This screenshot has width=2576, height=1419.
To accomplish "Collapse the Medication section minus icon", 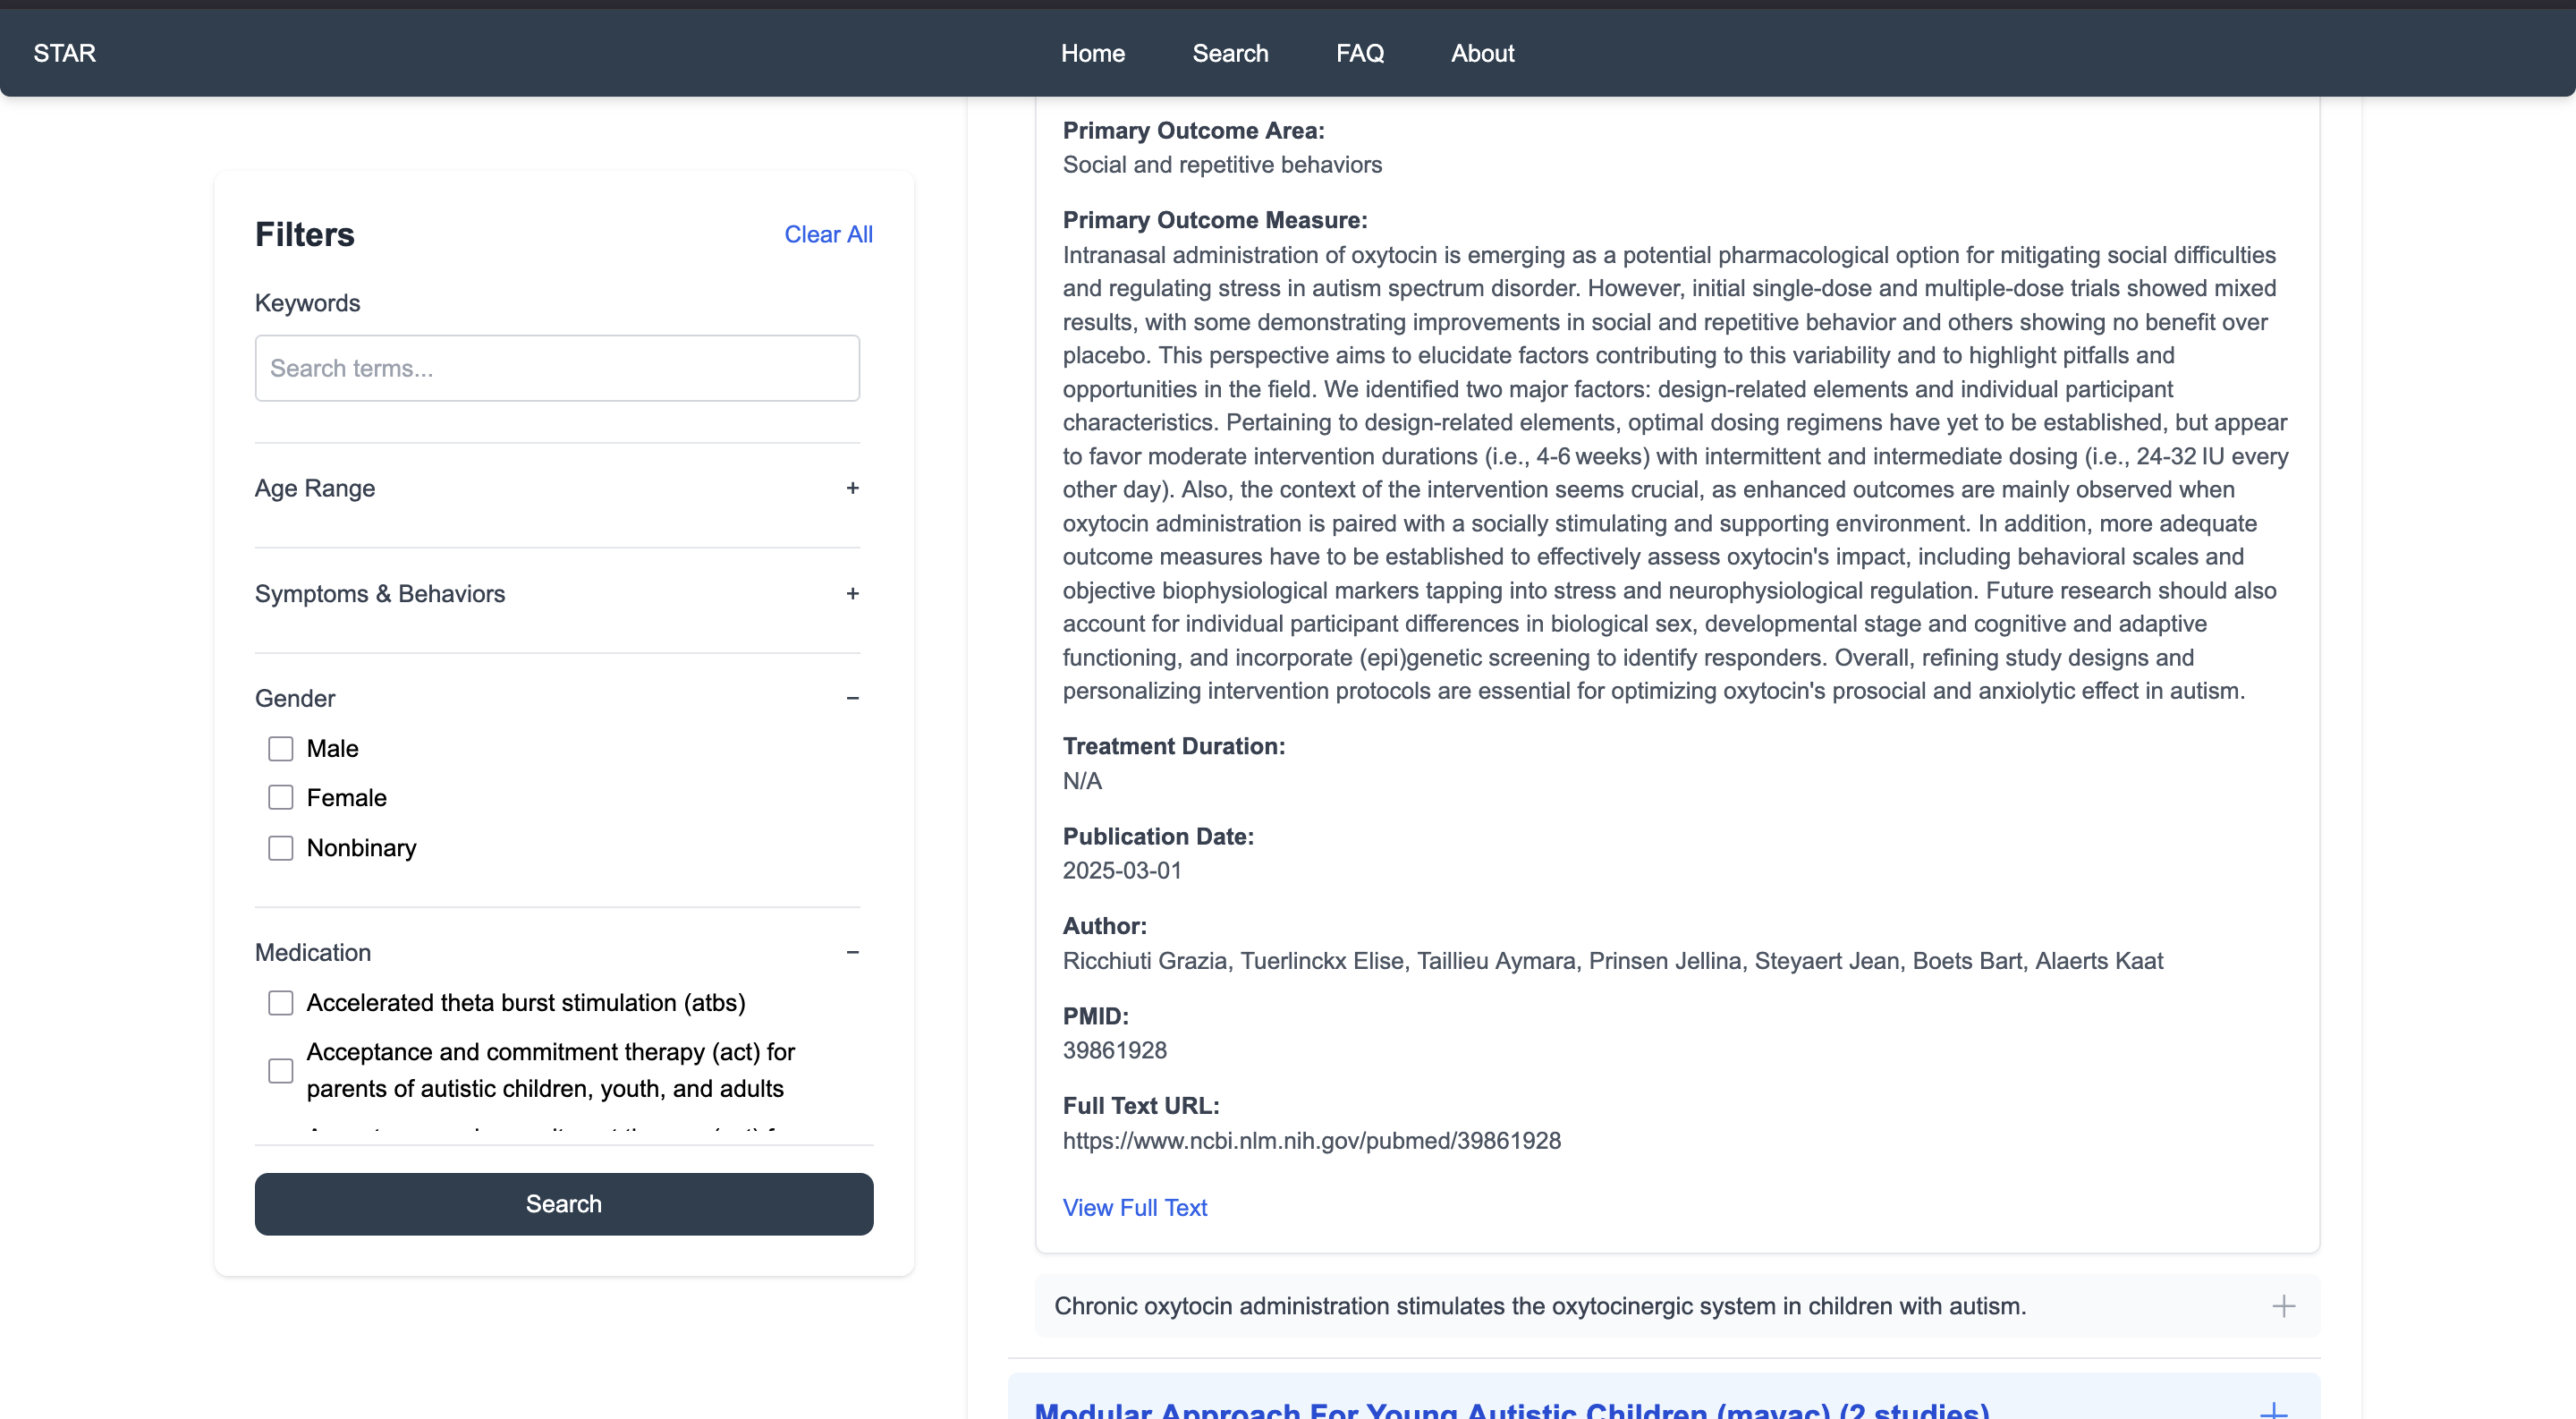I will 852,952.
